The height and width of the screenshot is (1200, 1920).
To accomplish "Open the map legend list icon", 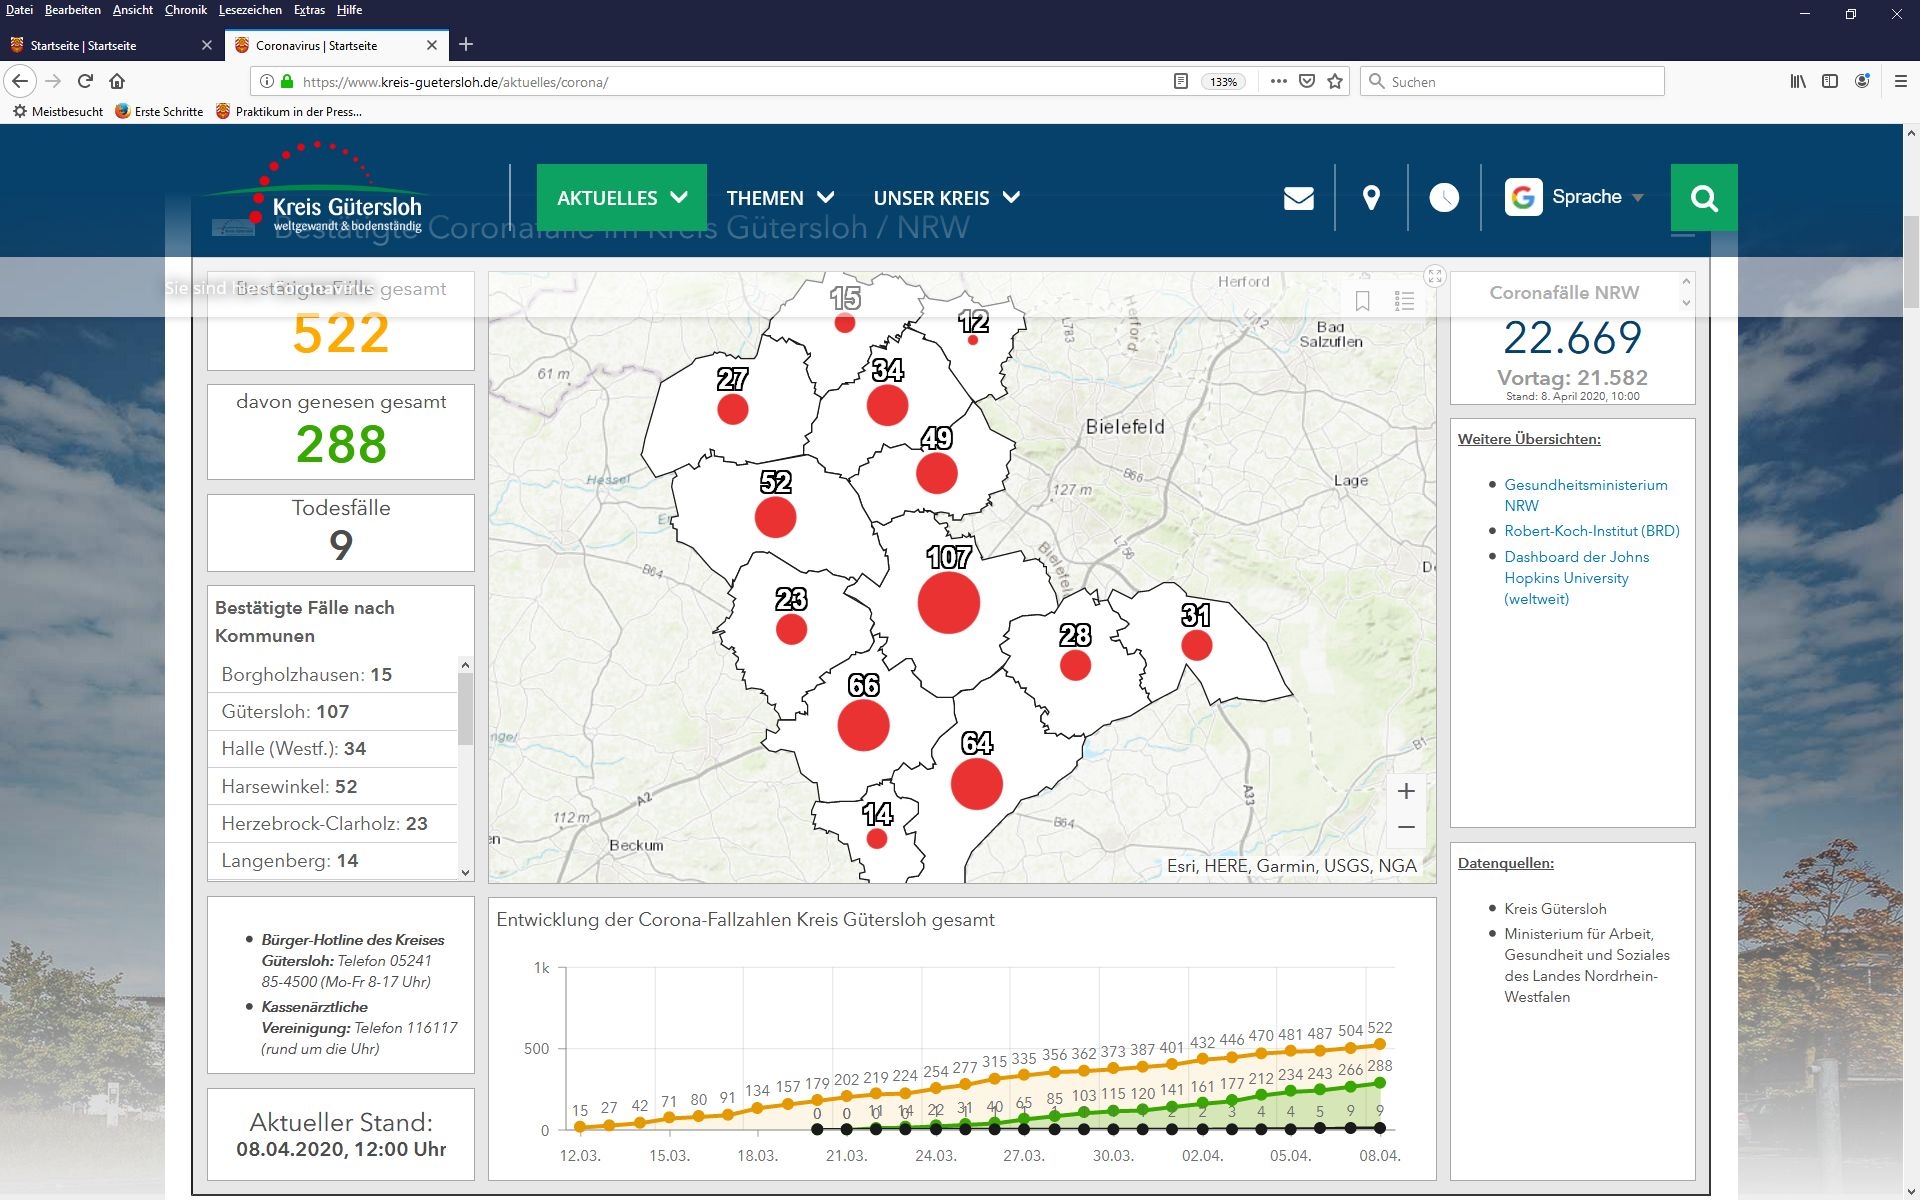I will point(1404,301).
